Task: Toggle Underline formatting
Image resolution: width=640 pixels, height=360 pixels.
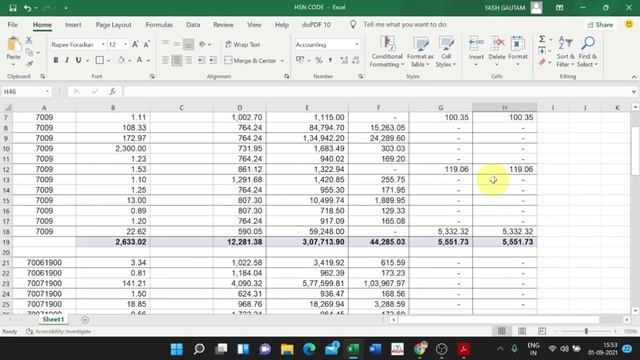Action: click(x=78, y=60)
